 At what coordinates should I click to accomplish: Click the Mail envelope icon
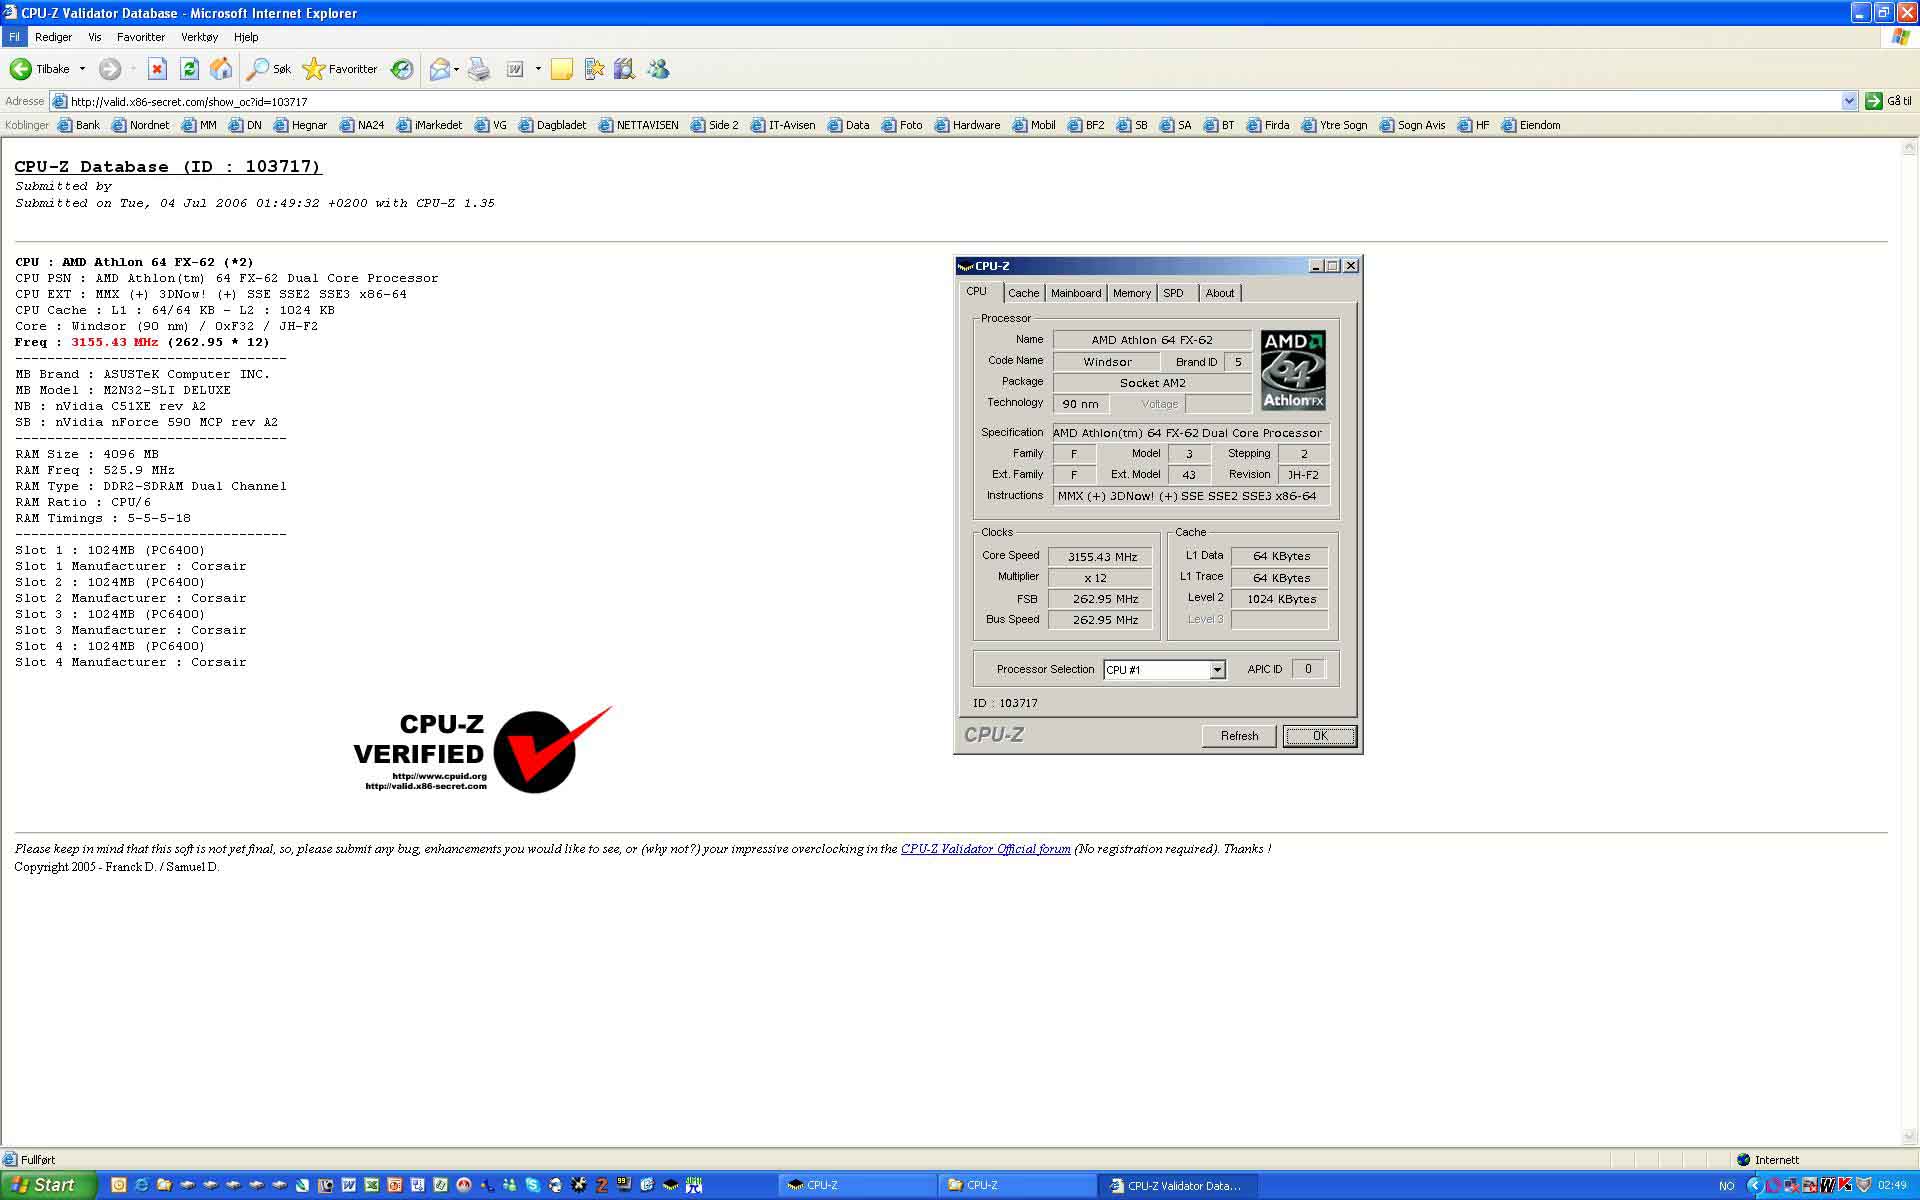439,69
